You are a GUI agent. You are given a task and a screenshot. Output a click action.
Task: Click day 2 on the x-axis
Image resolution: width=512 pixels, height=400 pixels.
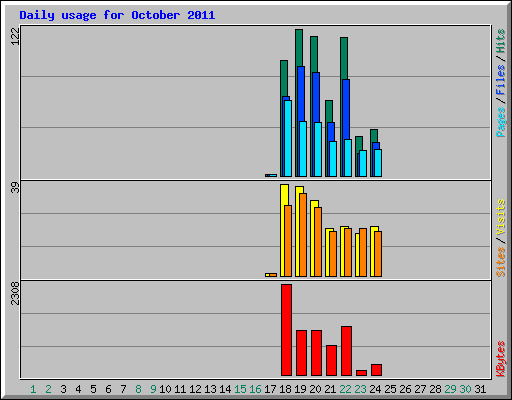click(48, 389)
